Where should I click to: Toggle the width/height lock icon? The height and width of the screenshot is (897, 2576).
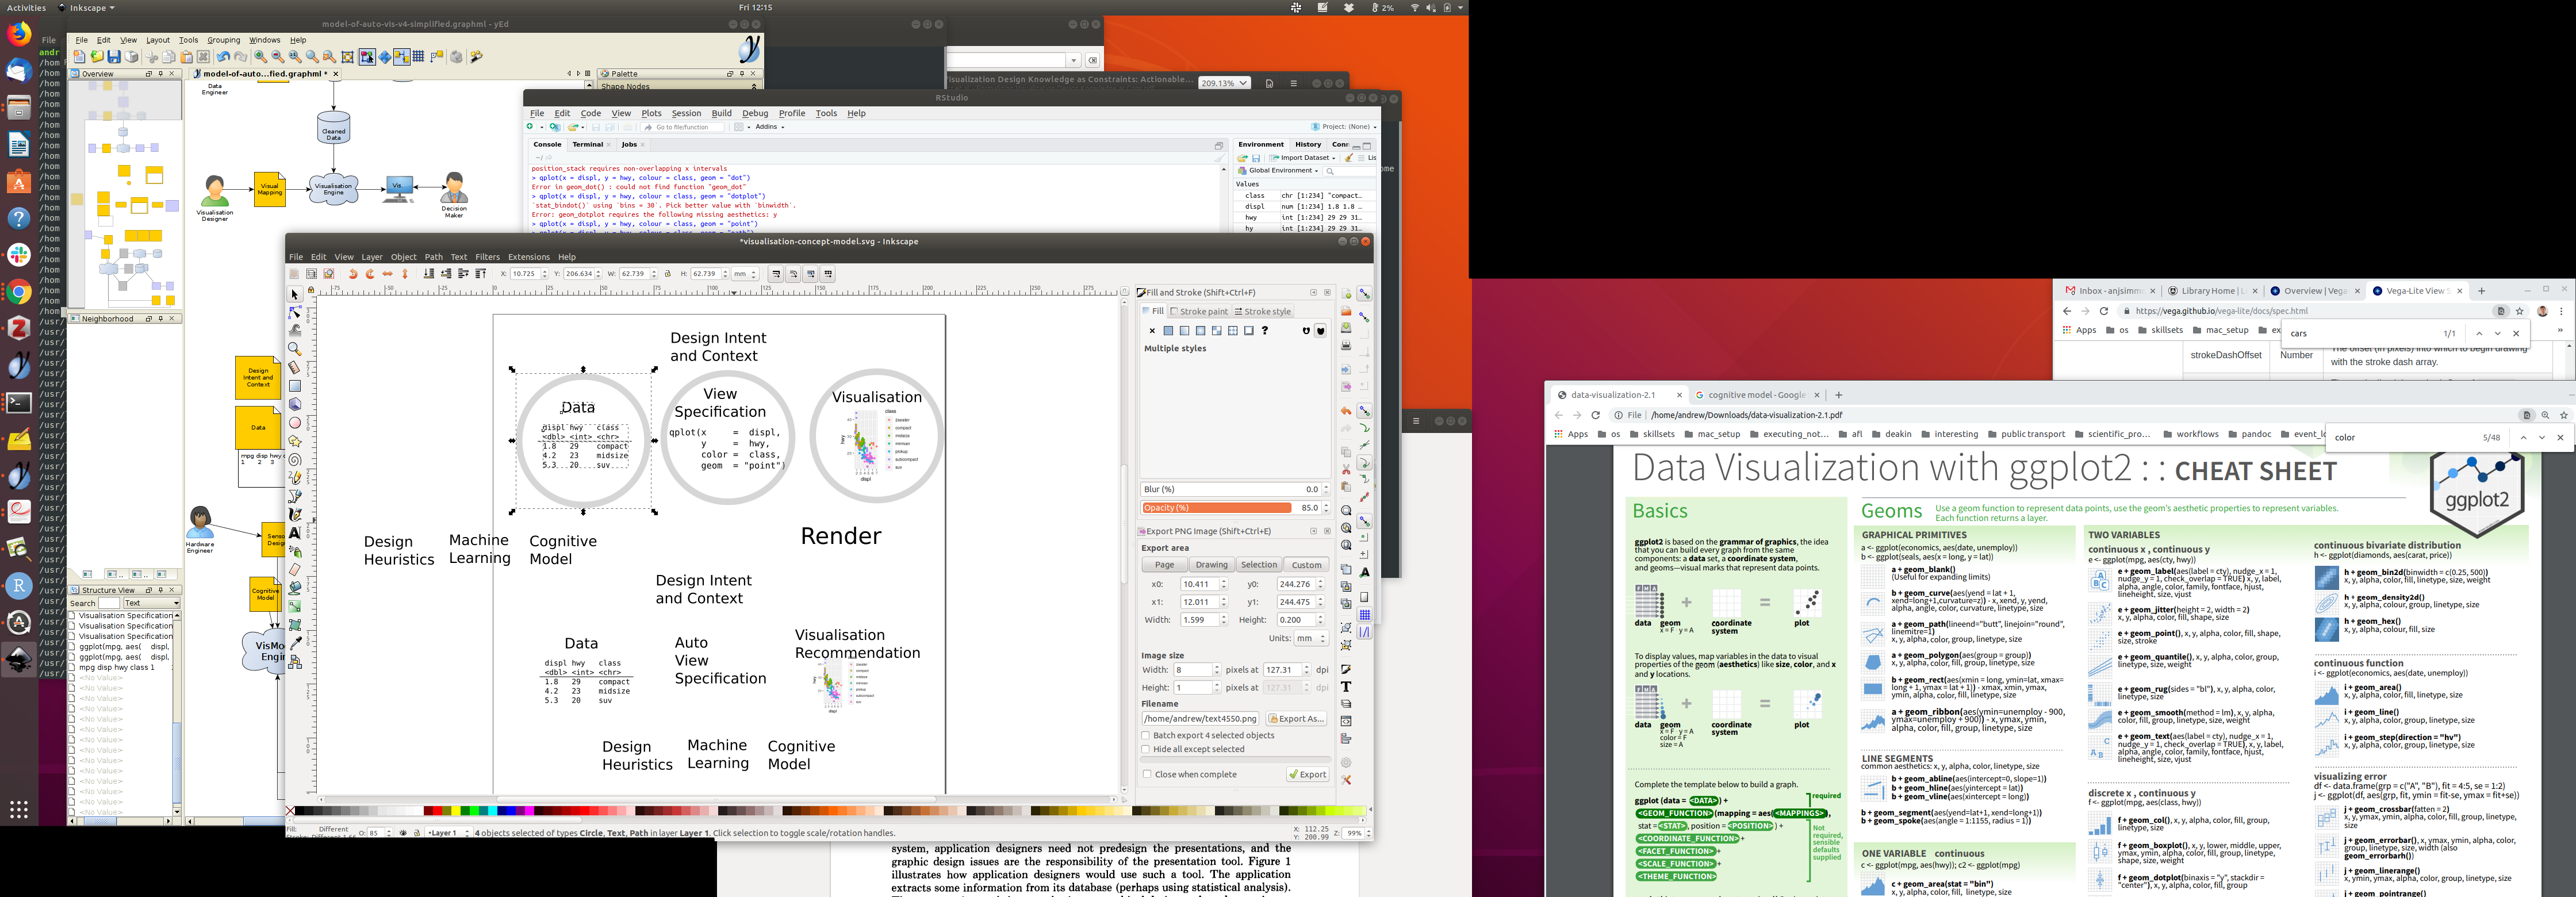pos(668,274)
